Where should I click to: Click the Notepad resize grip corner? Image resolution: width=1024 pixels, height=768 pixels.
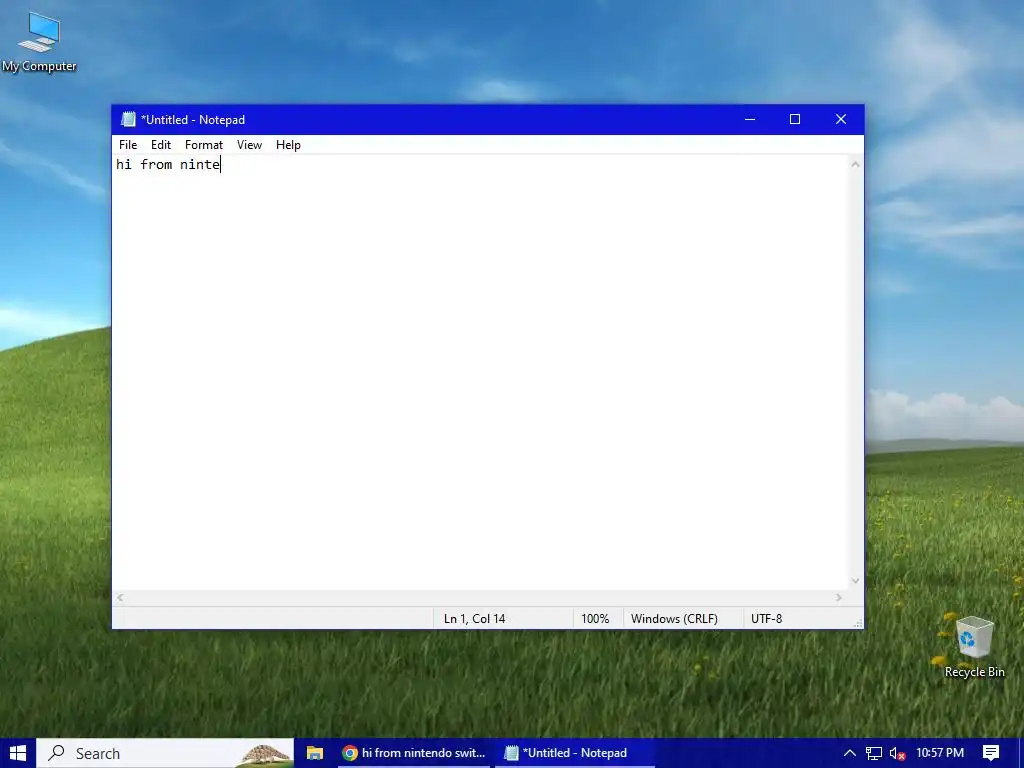click(x=857, y=622)
